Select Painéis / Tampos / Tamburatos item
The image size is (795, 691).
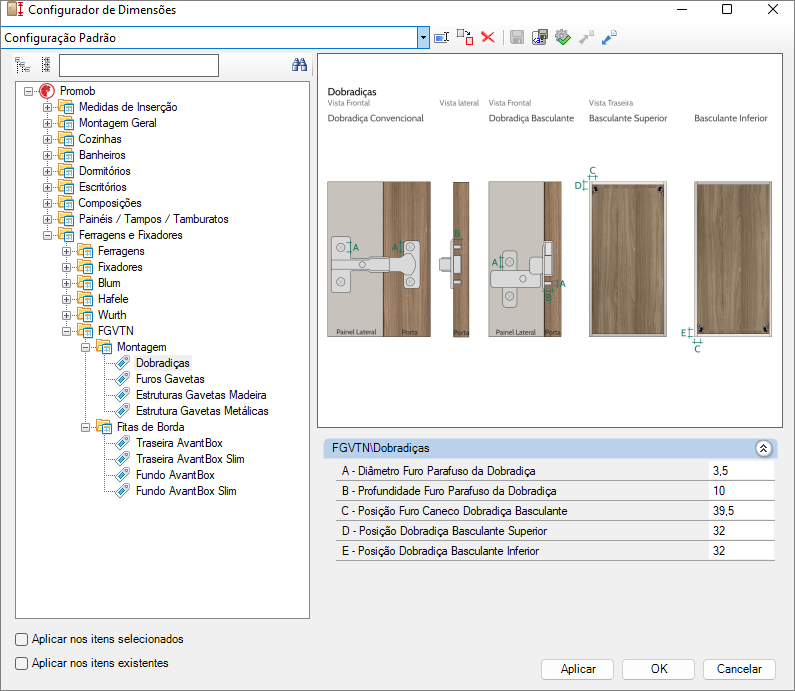click(154, 219)
